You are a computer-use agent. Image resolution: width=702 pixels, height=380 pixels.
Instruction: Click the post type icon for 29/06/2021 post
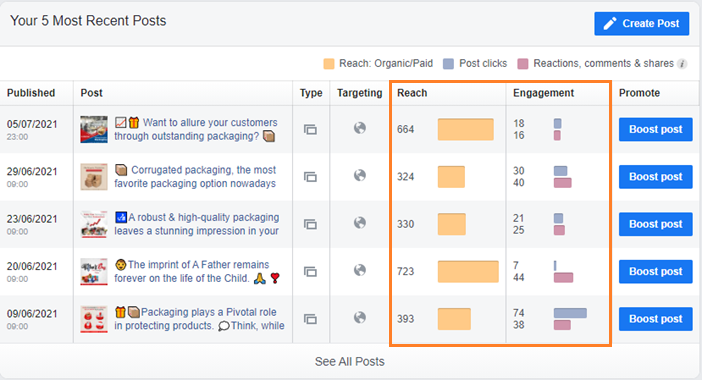tap(310, 177)
